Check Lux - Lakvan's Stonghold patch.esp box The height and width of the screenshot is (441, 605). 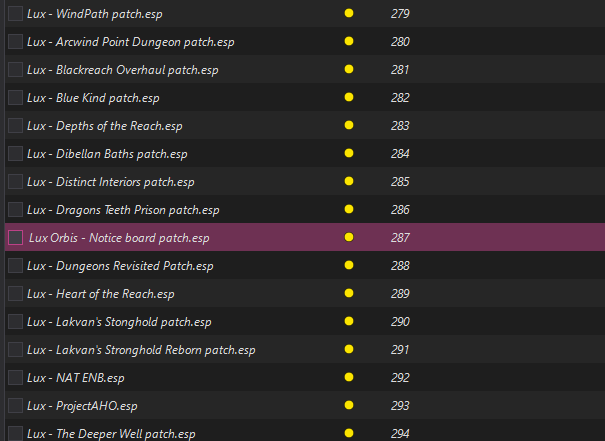[15, 321]
